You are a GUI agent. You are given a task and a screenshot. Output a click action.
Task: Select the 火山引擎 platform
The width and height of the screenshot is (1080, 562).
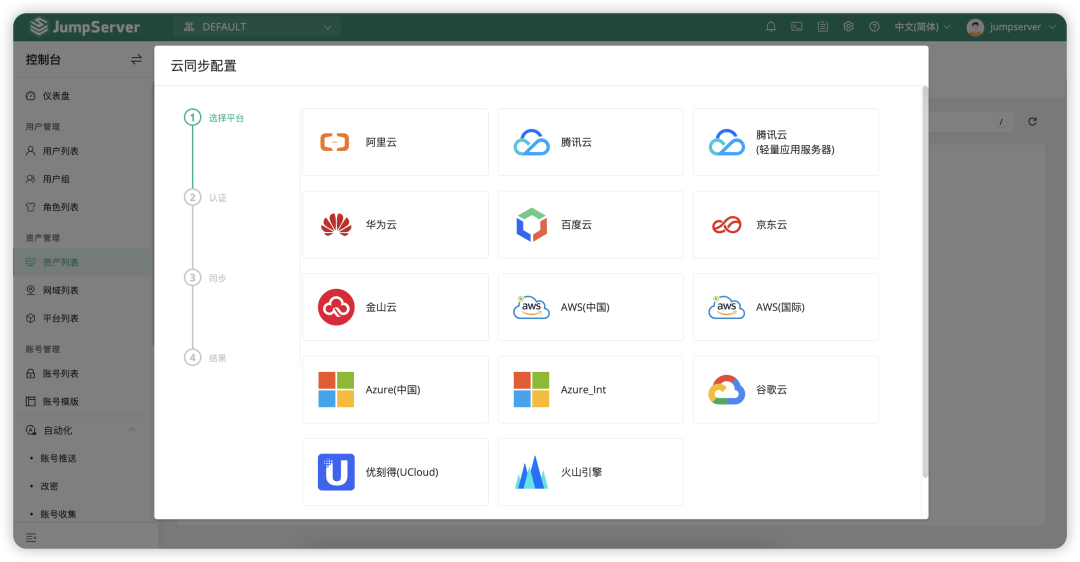[590, 472]
